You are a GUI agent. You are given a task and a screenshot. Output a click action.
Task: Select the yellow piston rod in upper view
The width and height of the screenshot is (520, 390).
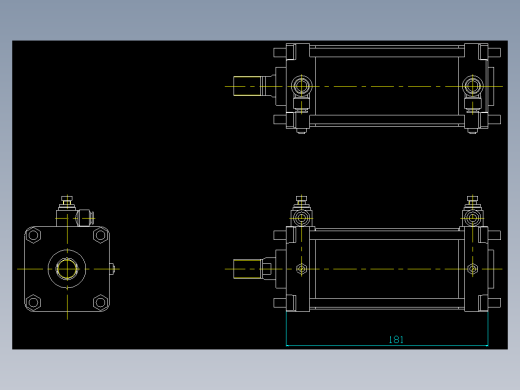(x=248, y=86)
